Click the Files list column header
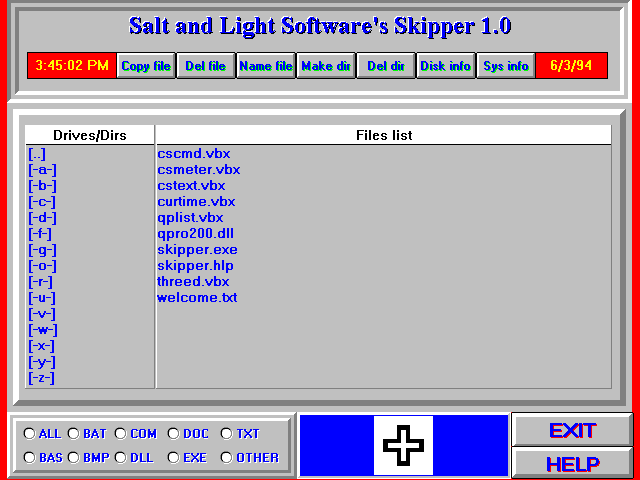 click(384, 135)
